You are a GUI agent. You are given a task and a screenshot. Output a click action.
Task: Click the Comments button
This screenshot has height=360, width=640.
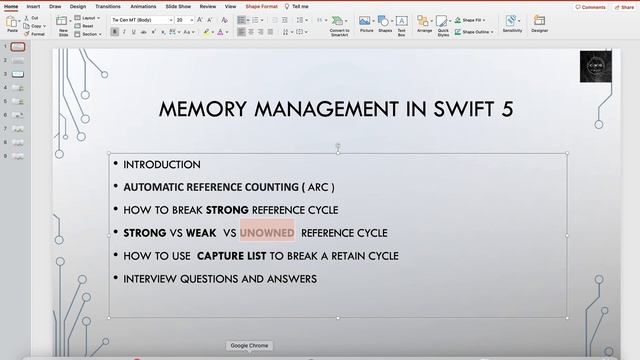590,7
